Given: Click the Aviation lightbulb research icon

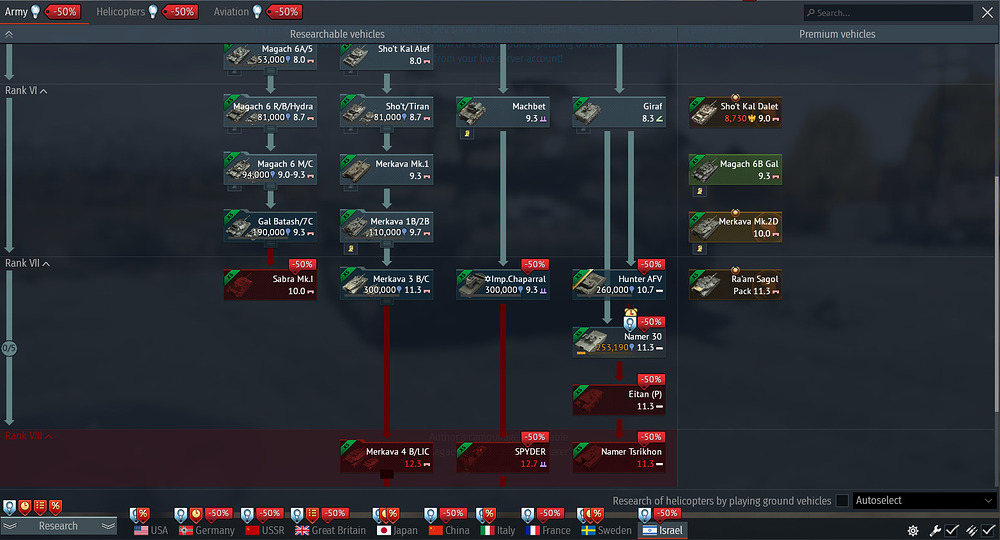Looking at the screenshot, I should coord(257,11).
